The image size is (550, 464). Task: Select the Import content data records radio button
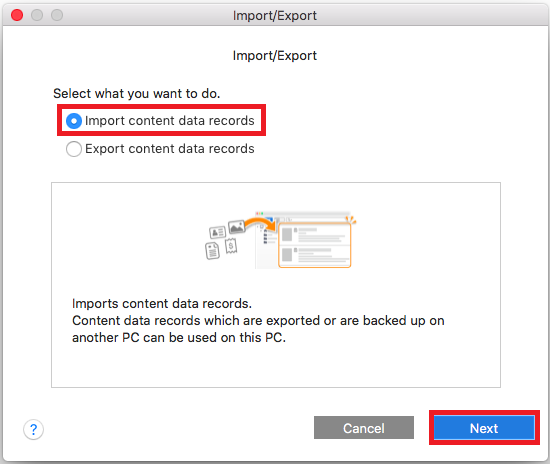tap(74, 121)
